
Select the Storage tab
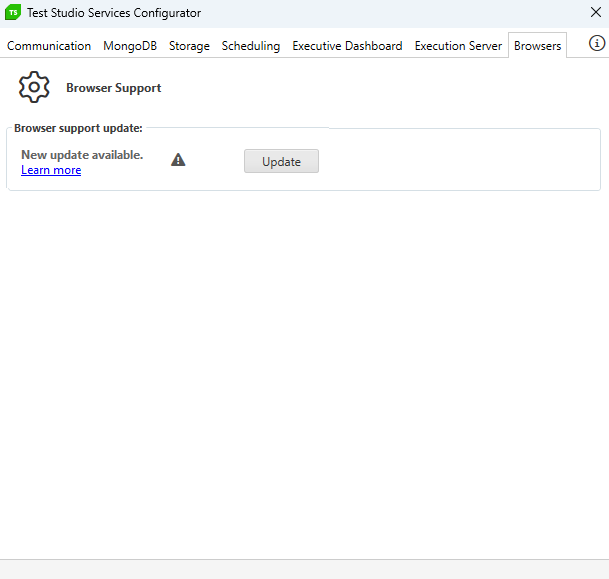[x=189, y=46]
